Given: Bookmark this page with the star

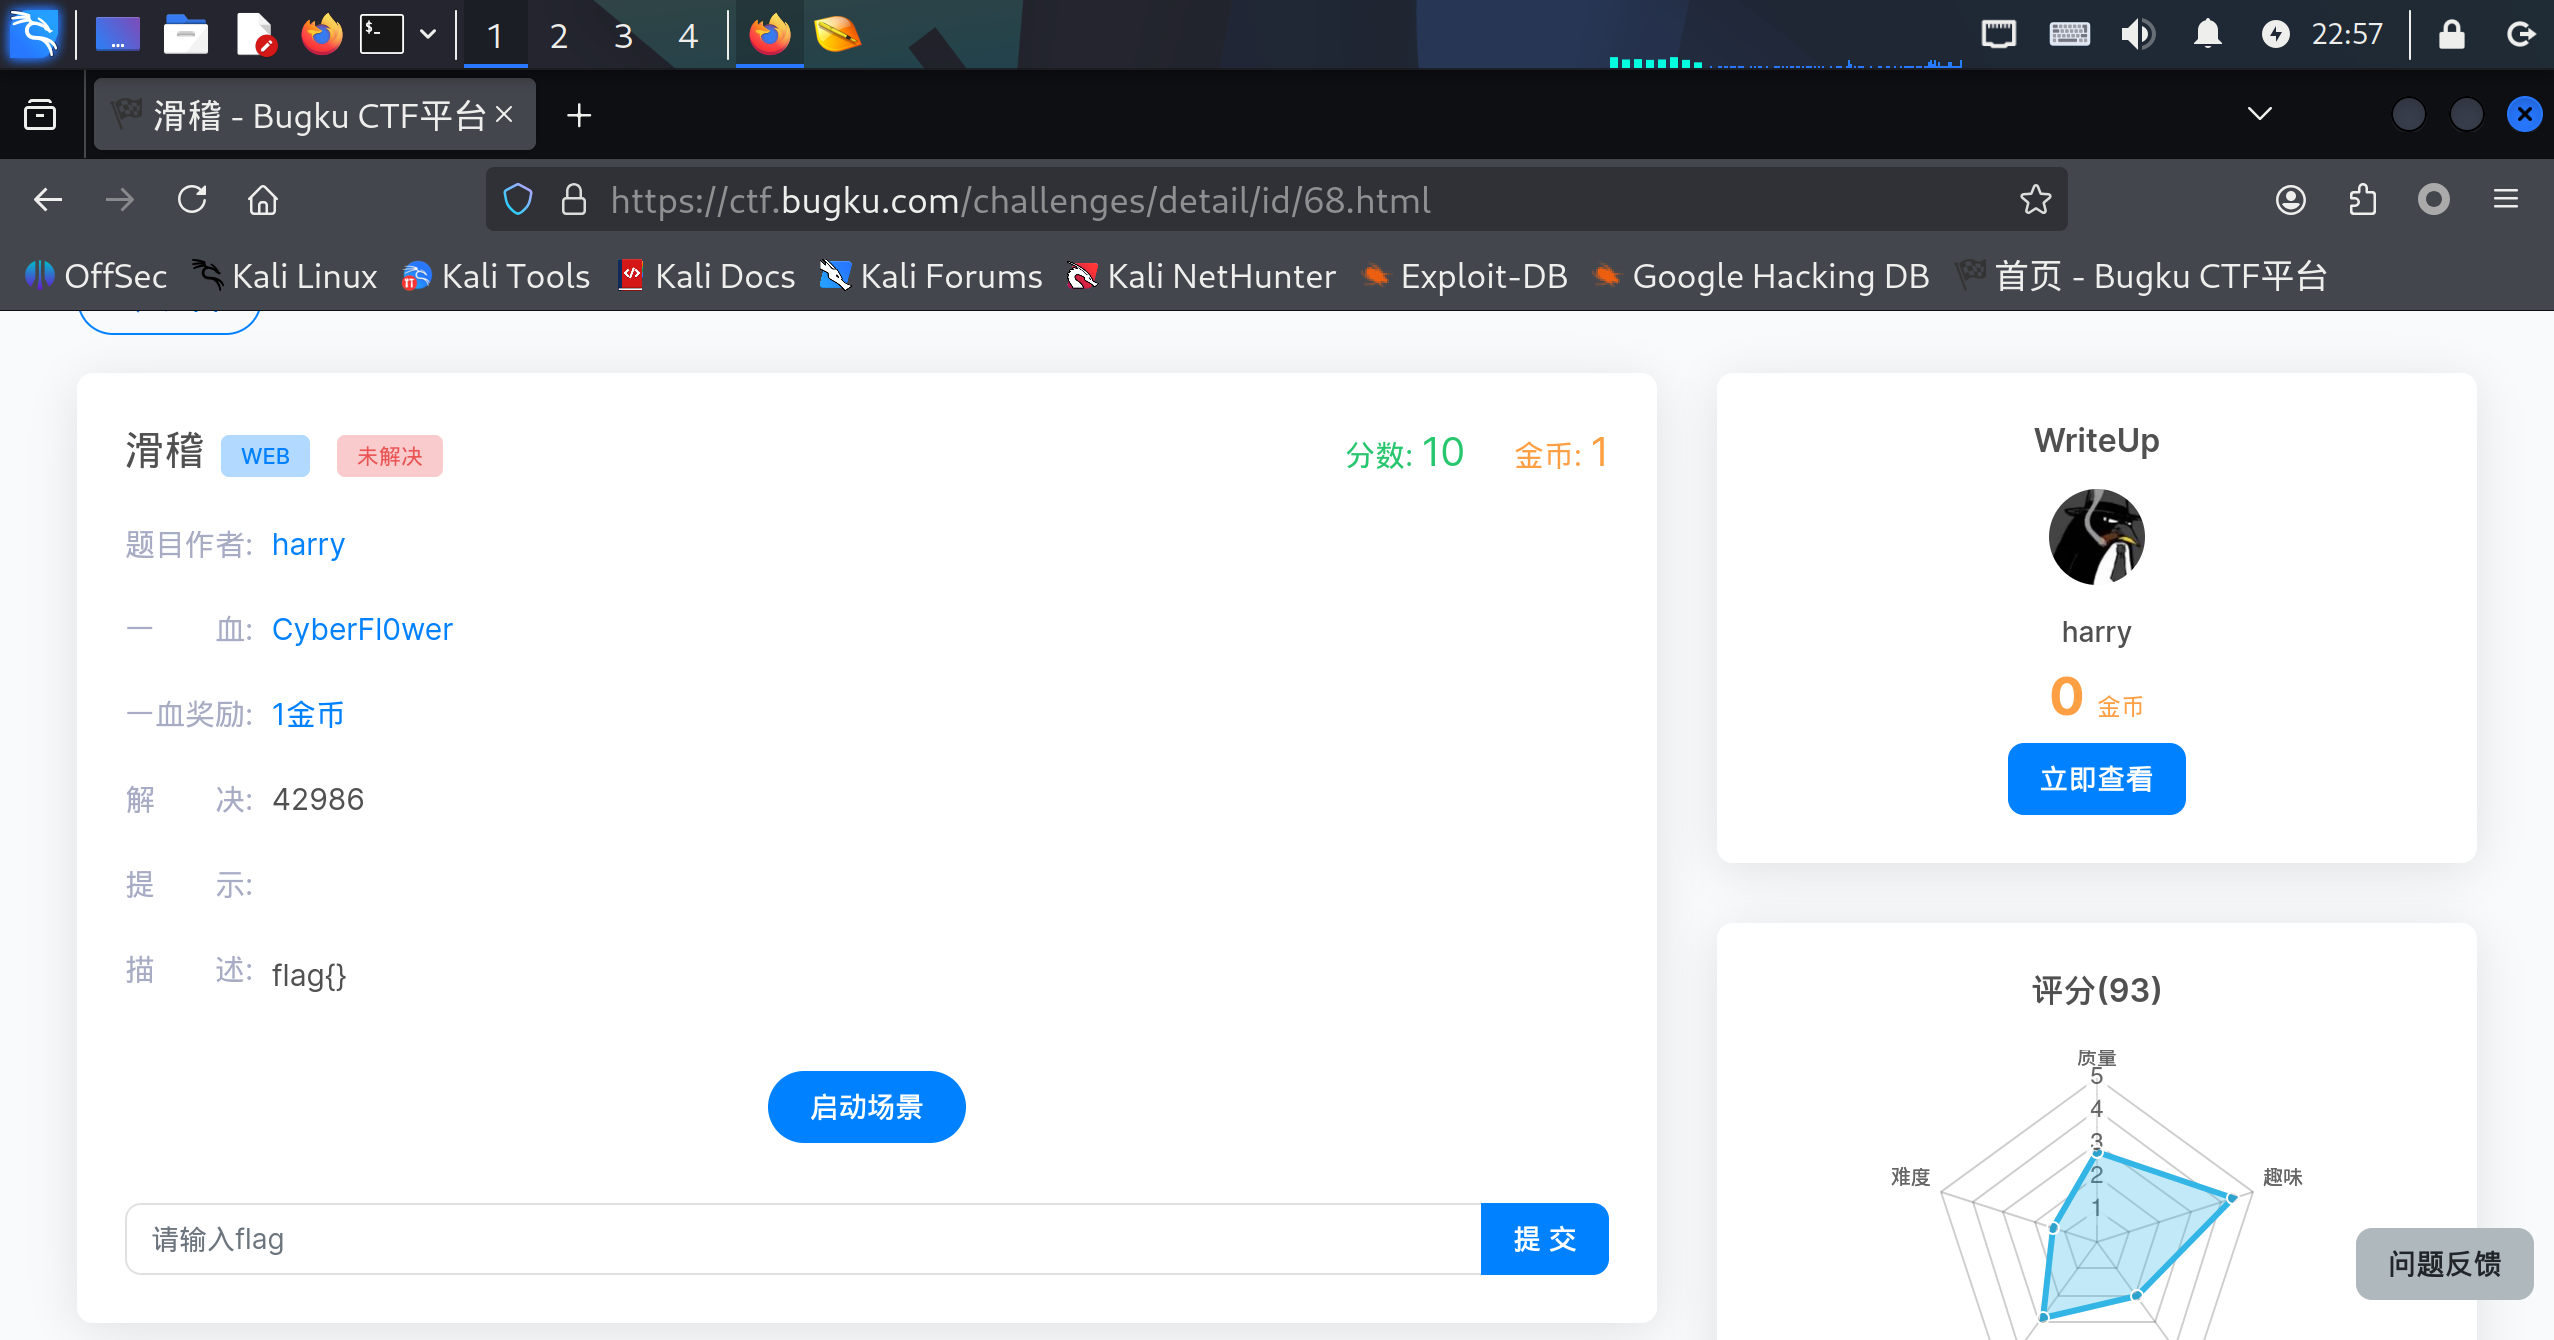Looking at the screenshot, I should pos(2035,200).
